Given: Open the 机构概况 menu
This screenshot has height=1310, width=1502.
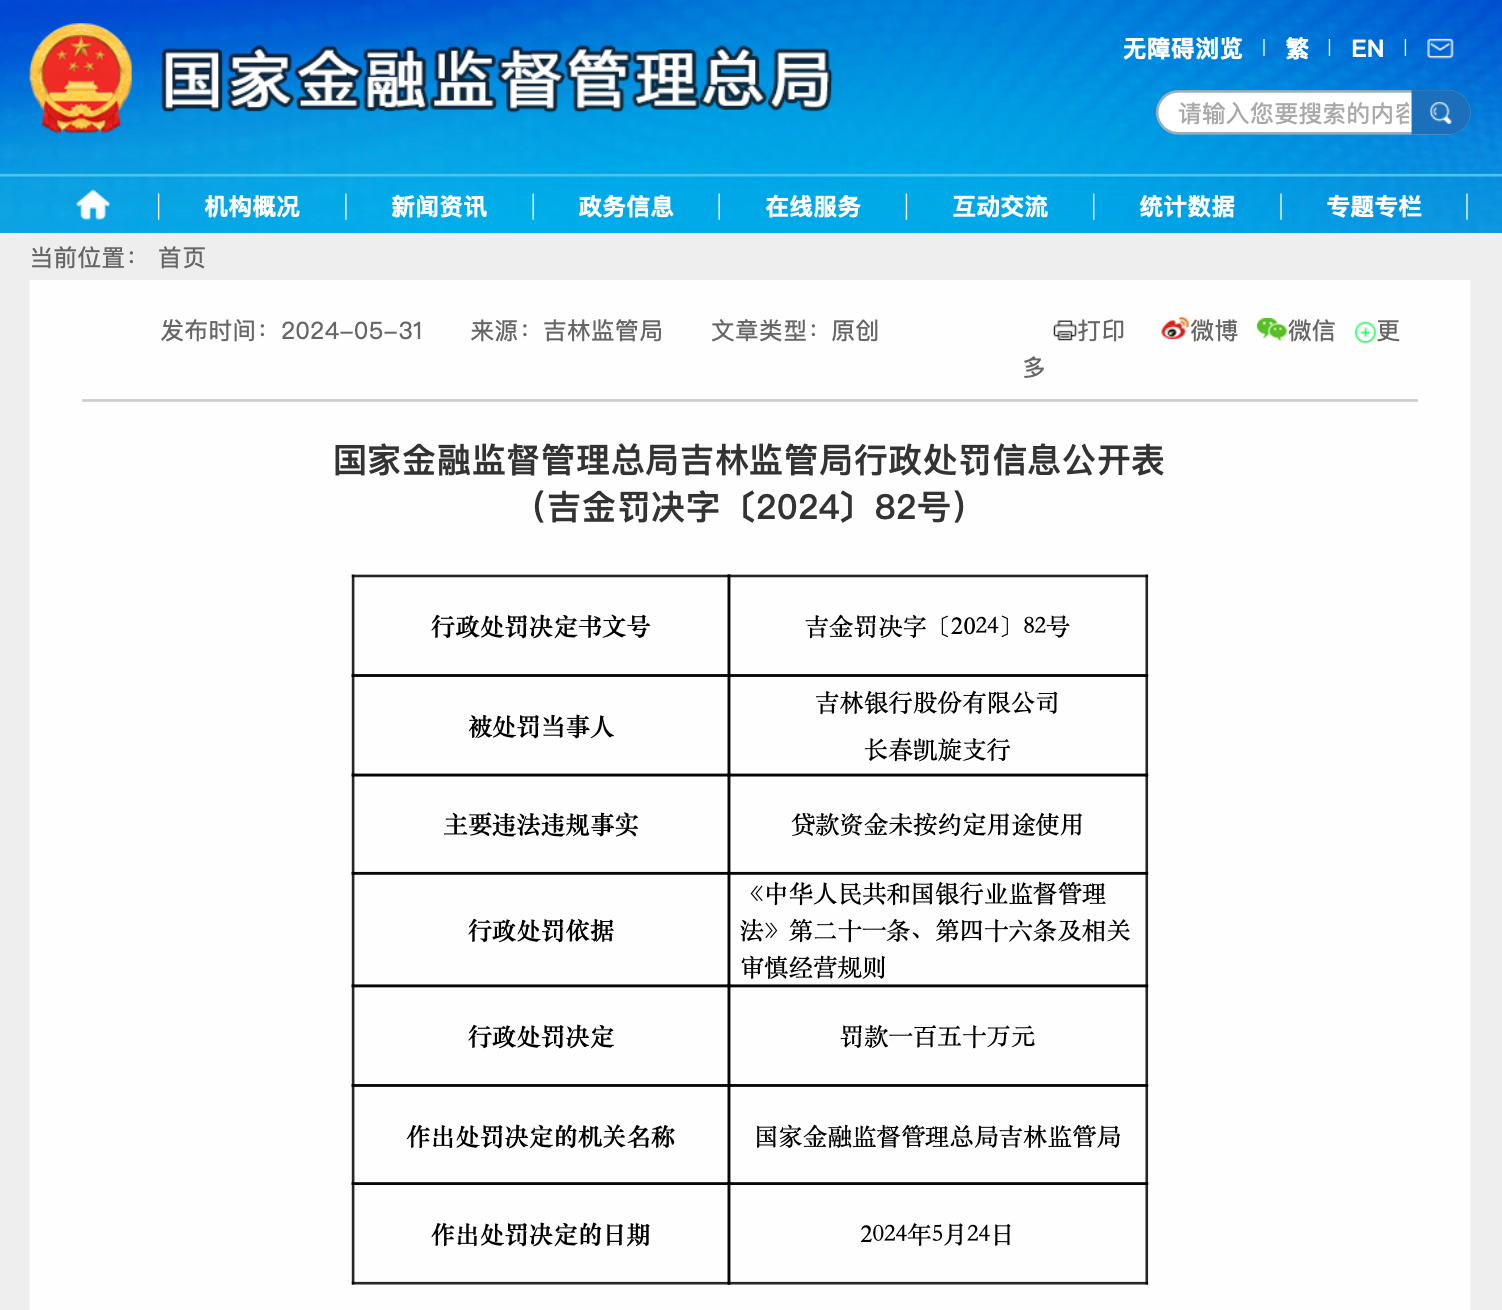Looking at the screenshot, I should (x=252, y=207).
